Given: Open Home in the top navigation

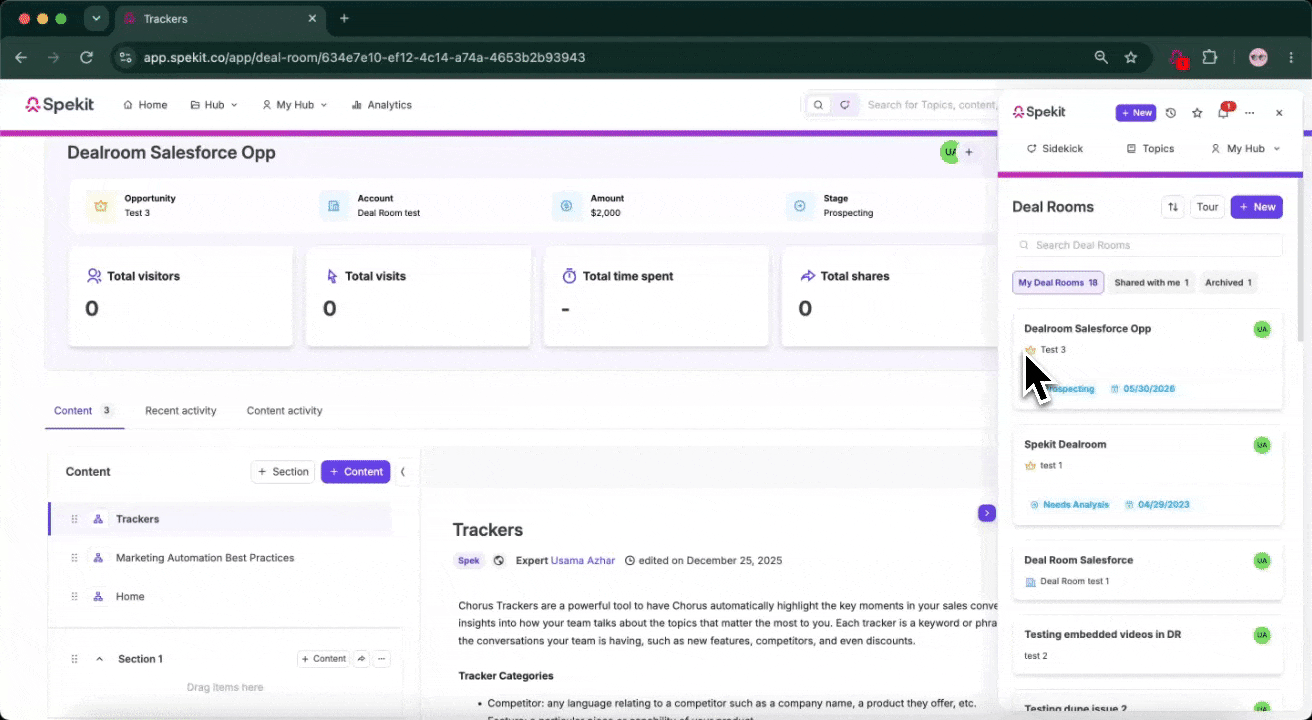Looking at the screenshot, I should (x=145, y=105).
